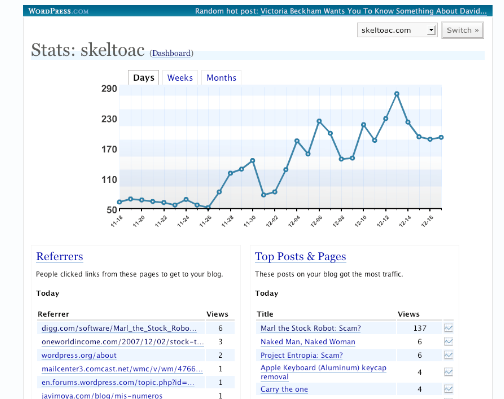Open the mailcenter3.comcast.net referrer link
504x399 pixels.
tap(122, 369)
